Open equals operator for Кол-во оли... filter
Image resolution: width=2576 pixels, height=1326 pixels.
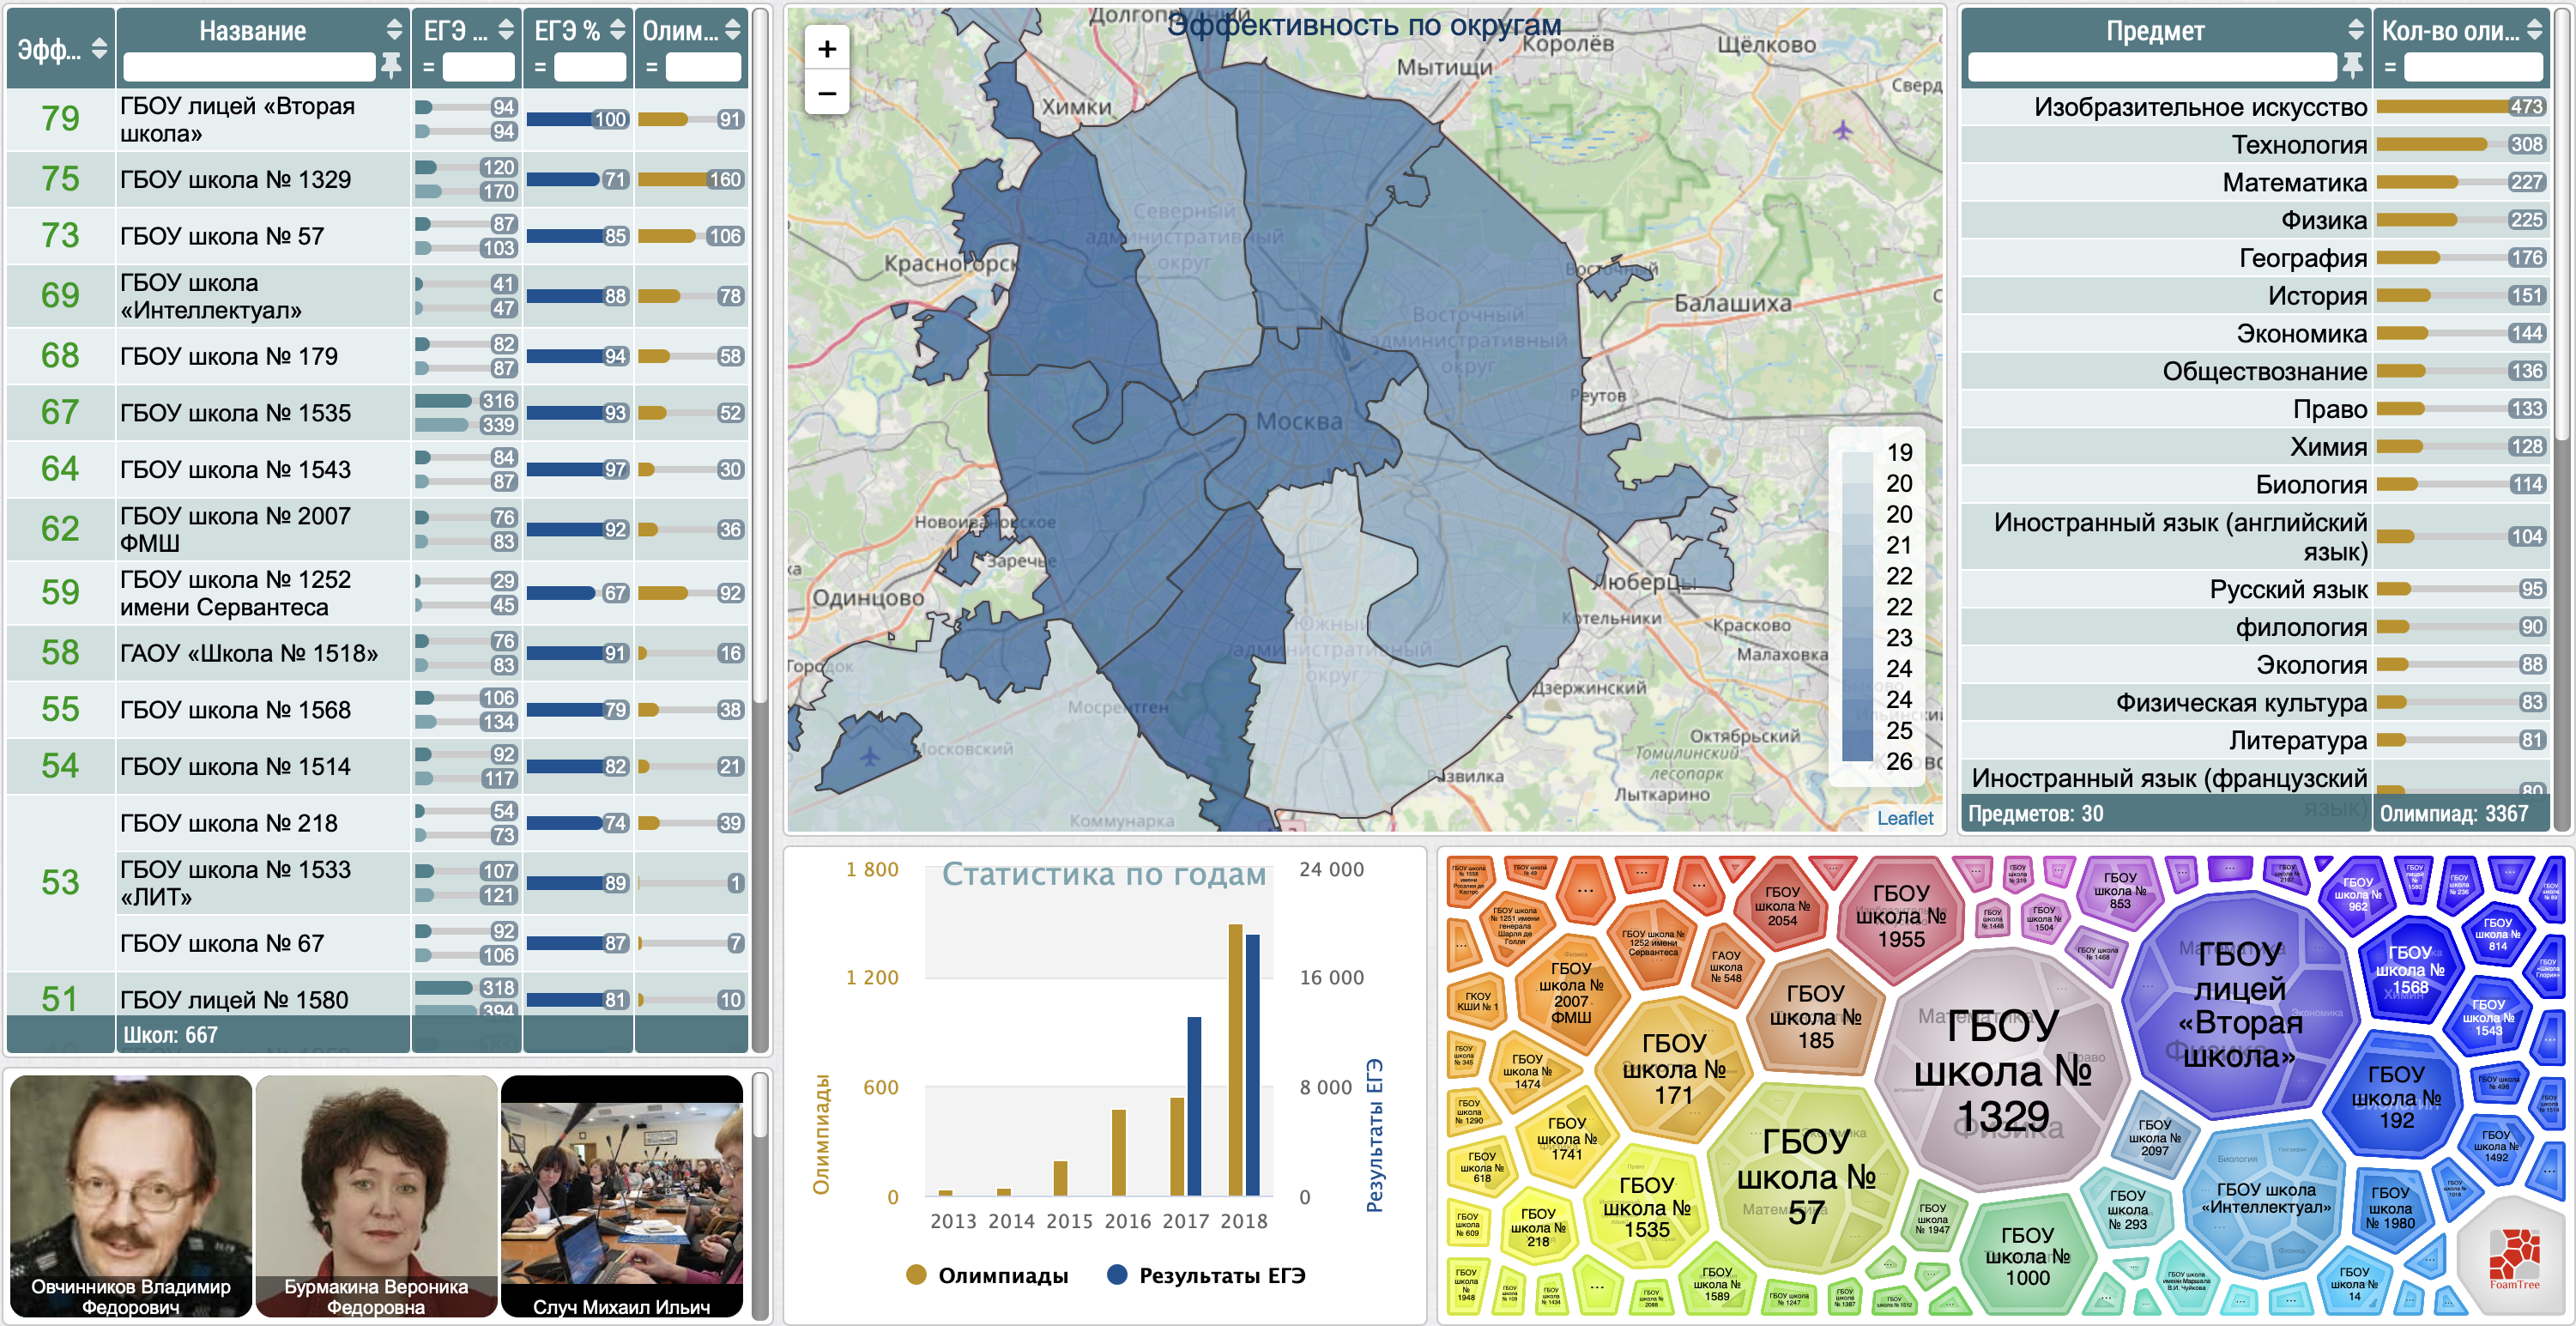[2390, 67]
